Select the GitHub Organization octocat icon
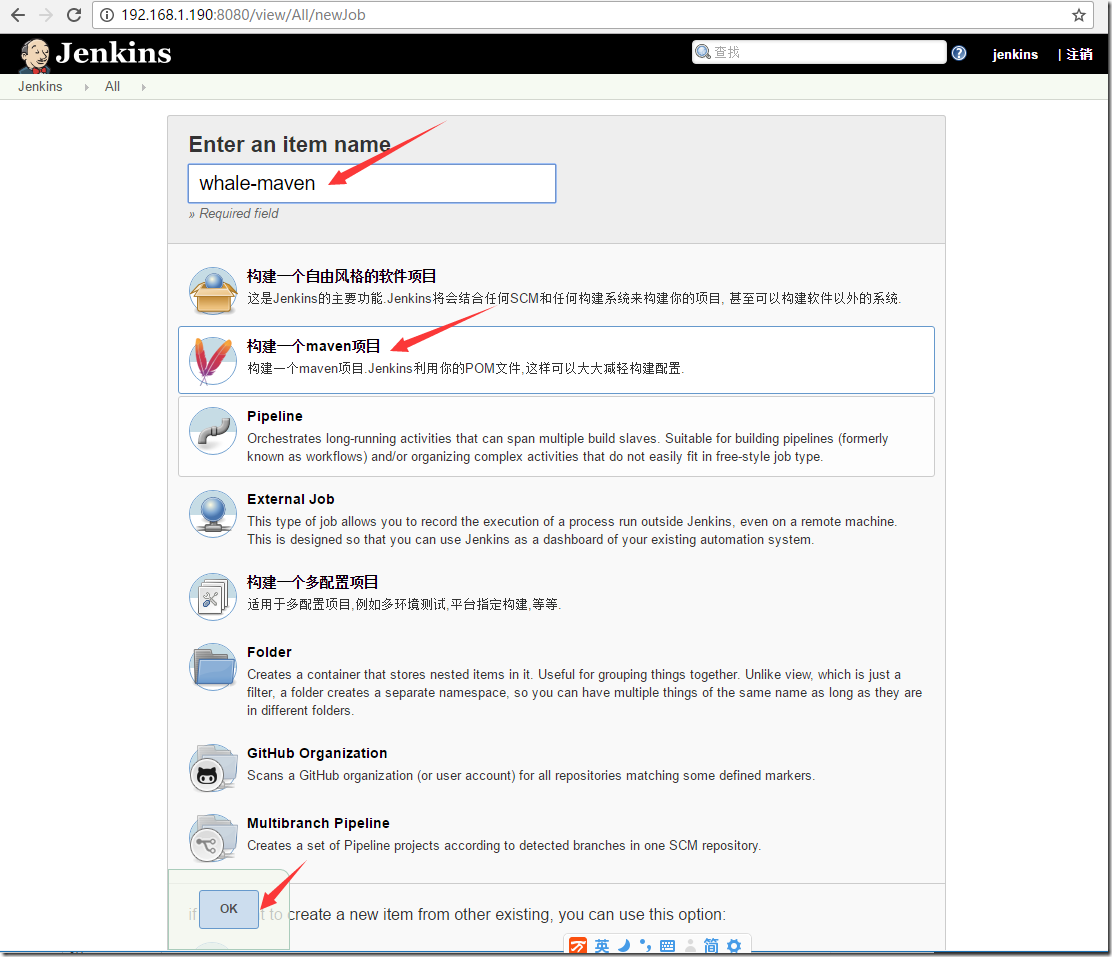 213,768
